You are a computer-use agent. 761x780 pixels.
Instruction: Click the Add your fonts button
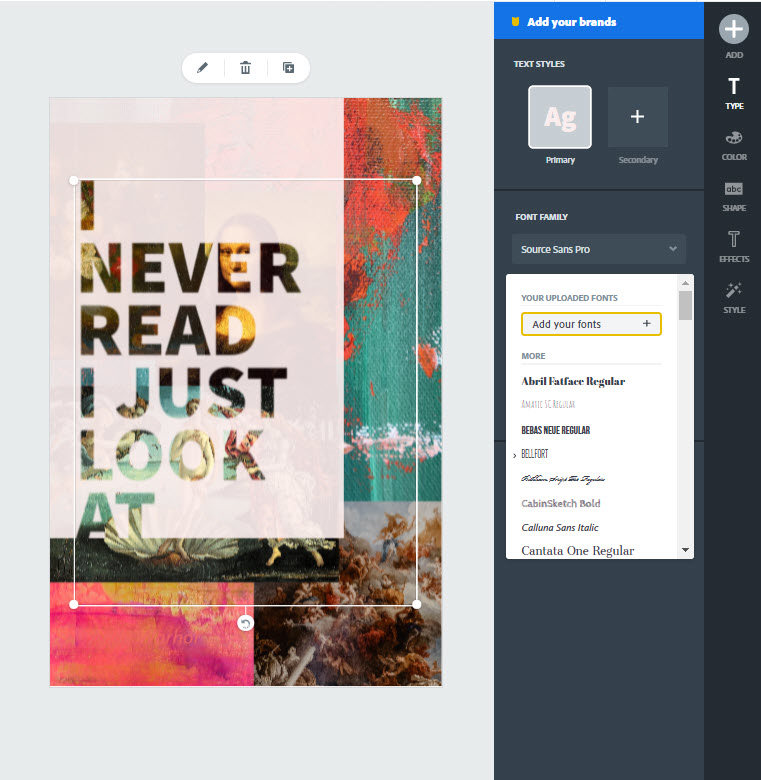point(591,324)
